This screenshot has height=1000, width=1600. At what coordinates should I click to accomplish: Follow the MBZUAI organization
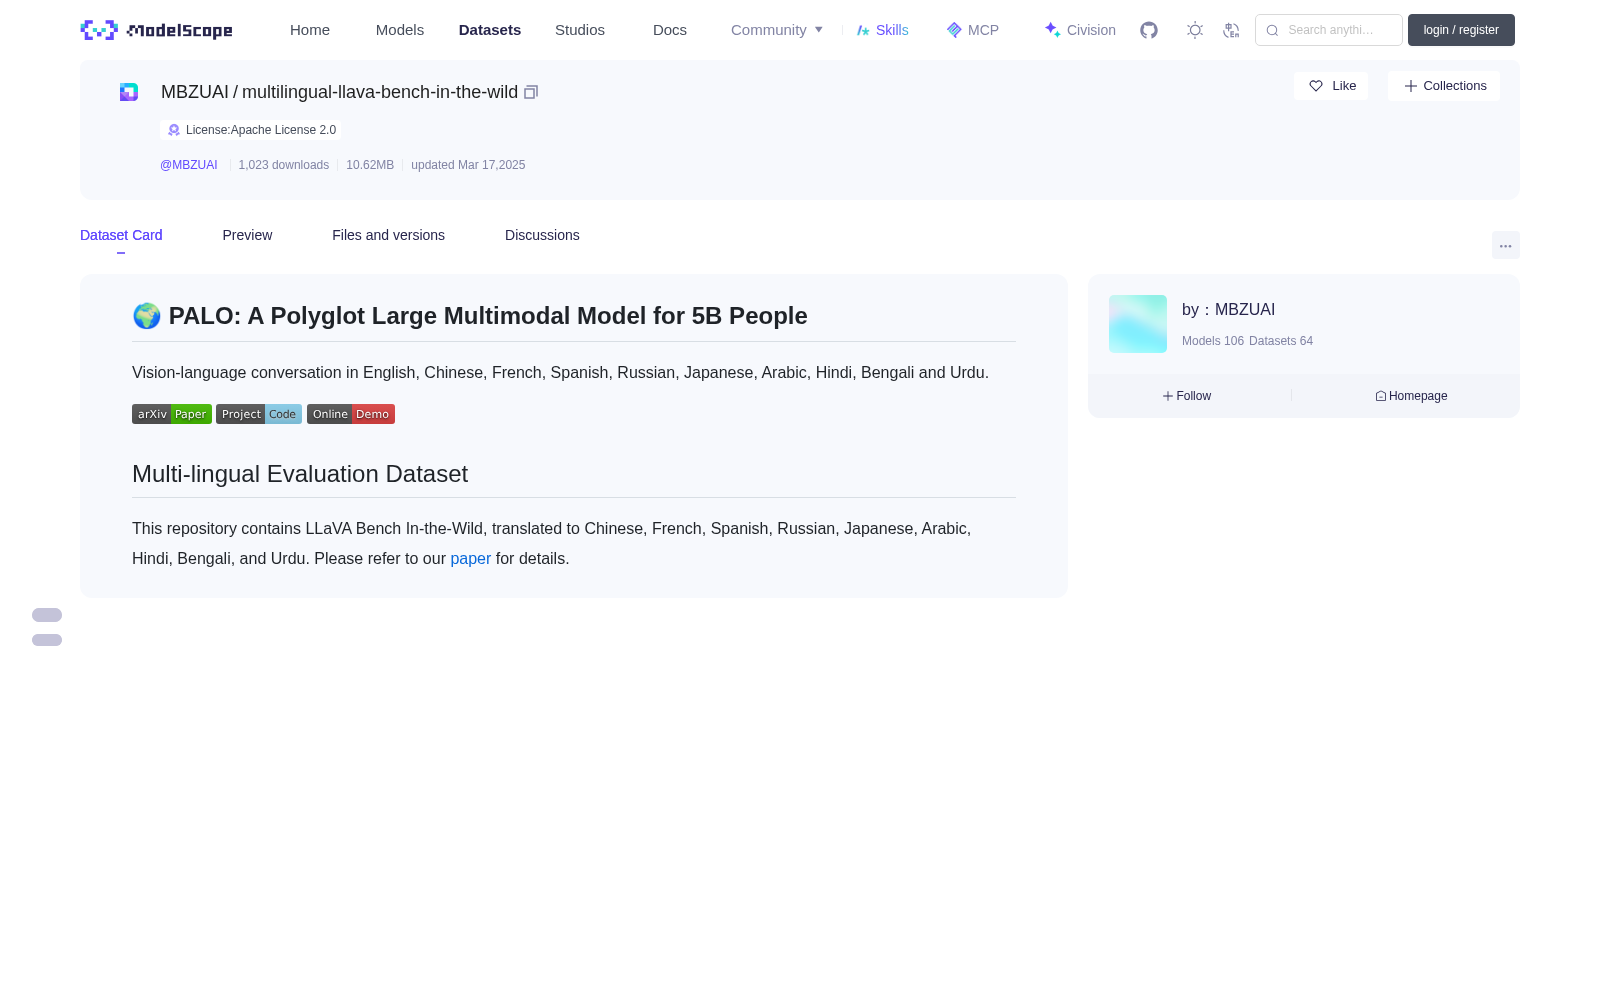[1187, 396]
